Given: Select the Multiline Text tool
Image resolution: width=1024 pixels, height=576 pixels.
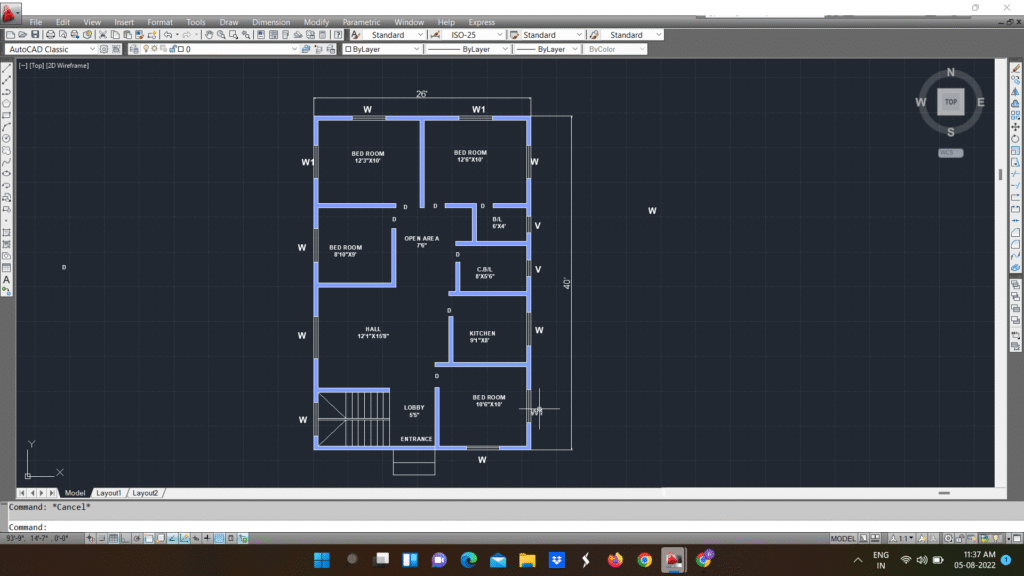Looking at the screenshot, I should click(7, 280).
